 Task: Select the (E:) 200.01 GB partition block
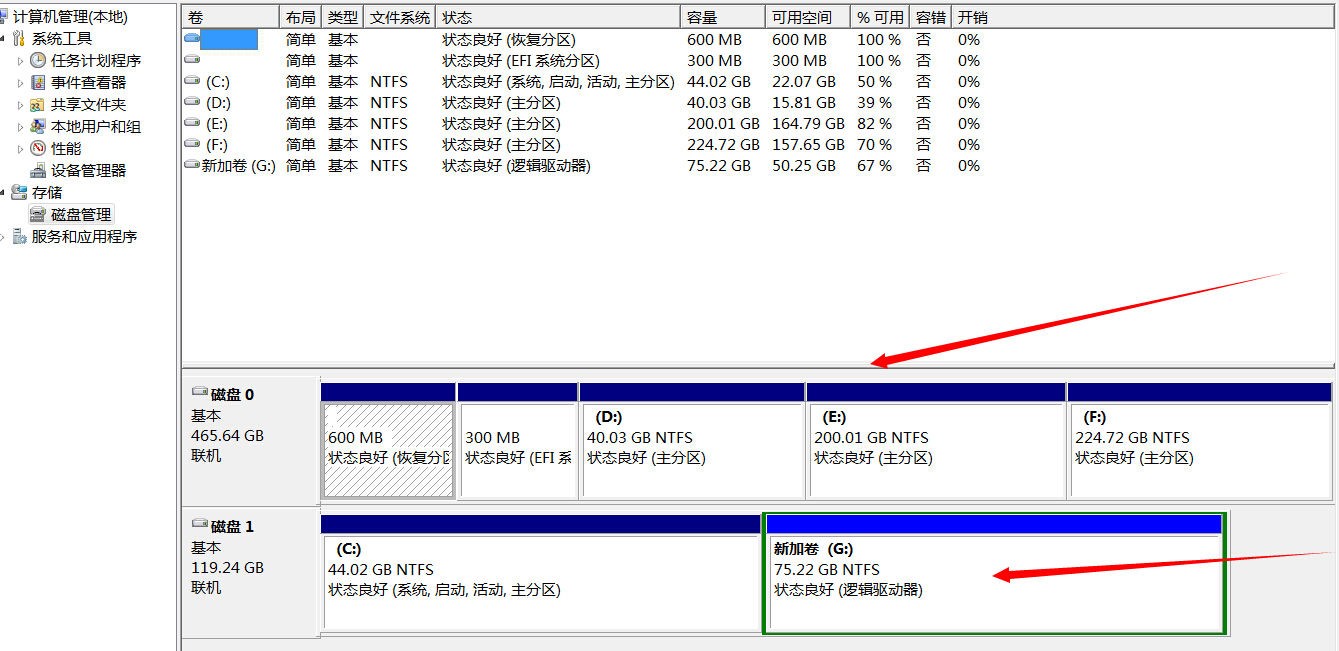pos(935,448)
